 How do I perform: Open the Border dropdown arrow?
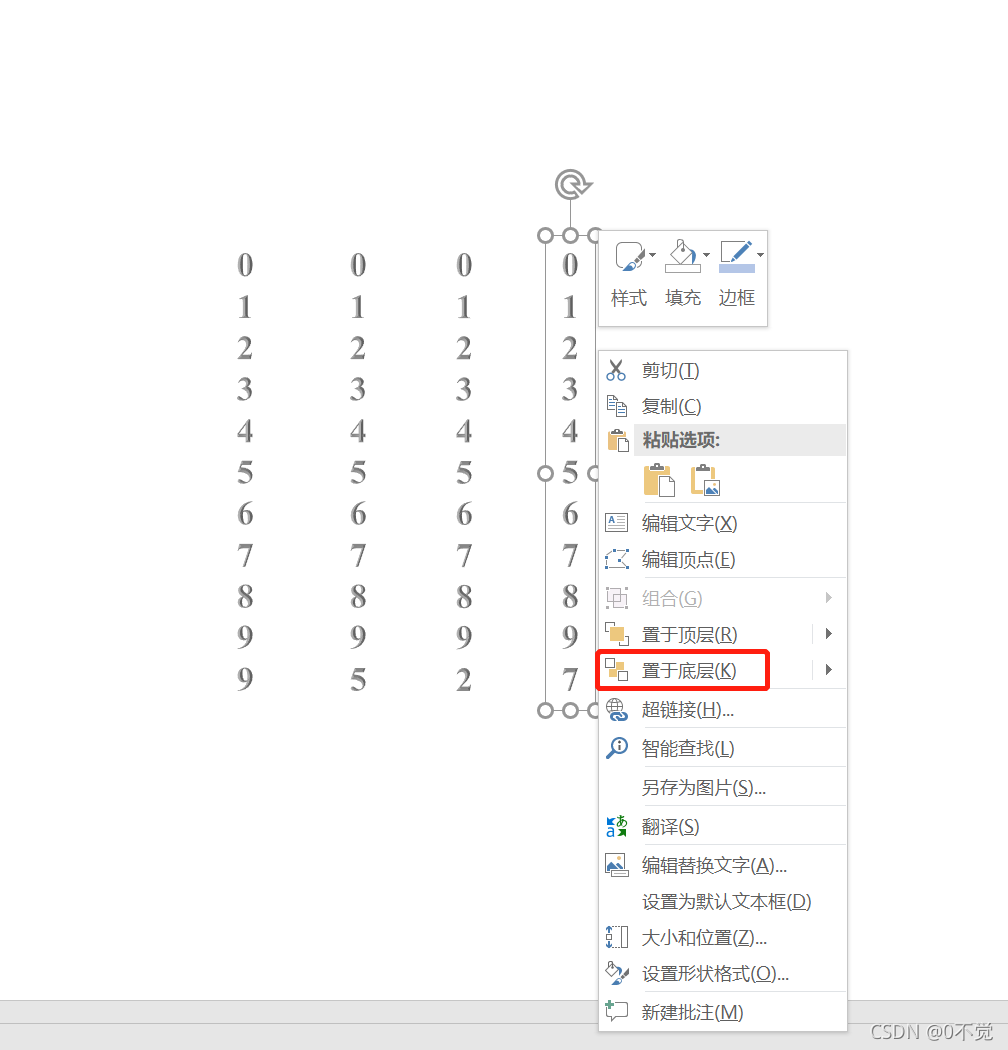[x=760, y=254]
